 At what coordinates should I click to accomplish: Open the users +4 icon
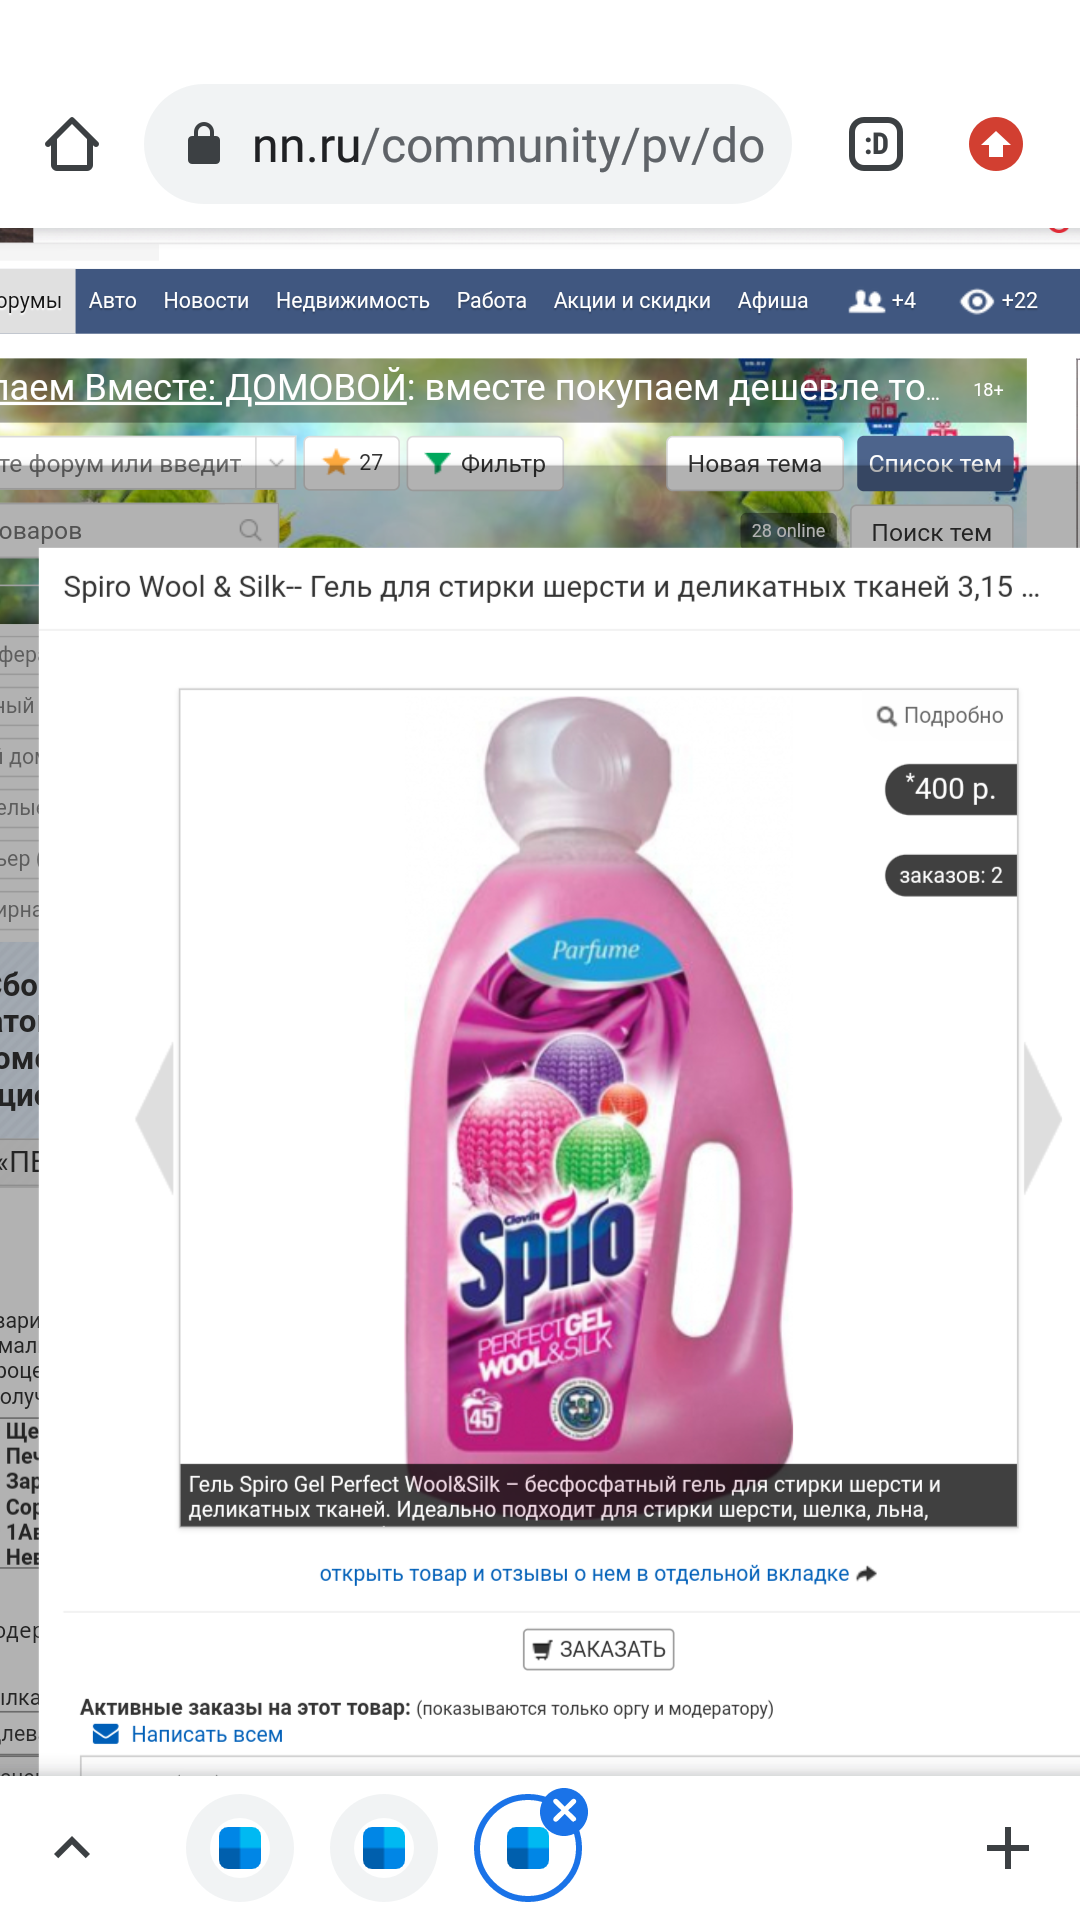click(x=882, y=301)
